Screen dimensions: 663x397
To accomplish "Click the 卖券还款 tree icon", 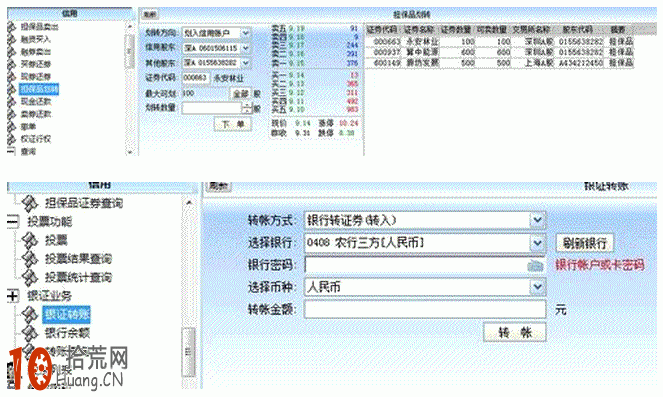I will coord(12,114).
